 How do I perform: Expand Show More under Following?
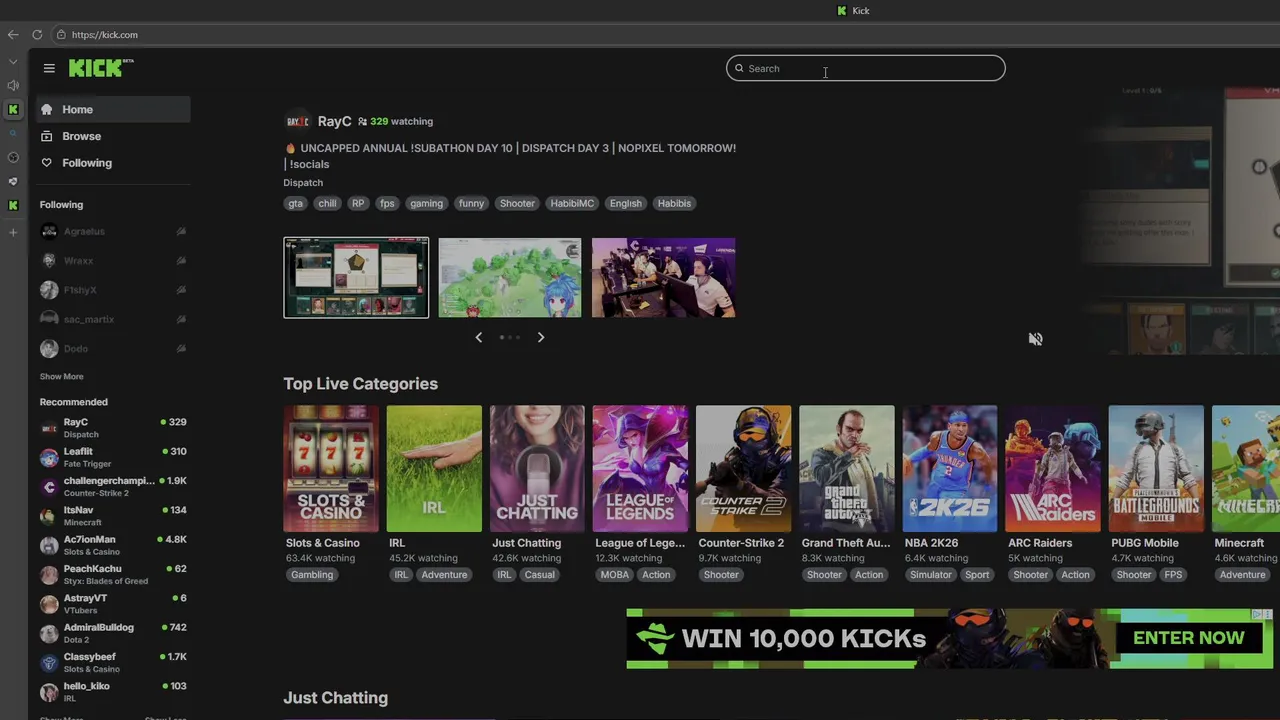[61, 377]
